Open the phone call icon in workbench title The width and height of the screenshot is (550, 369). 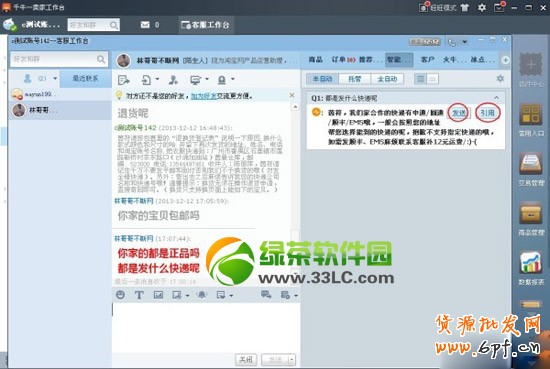click(x=452, y=42)
